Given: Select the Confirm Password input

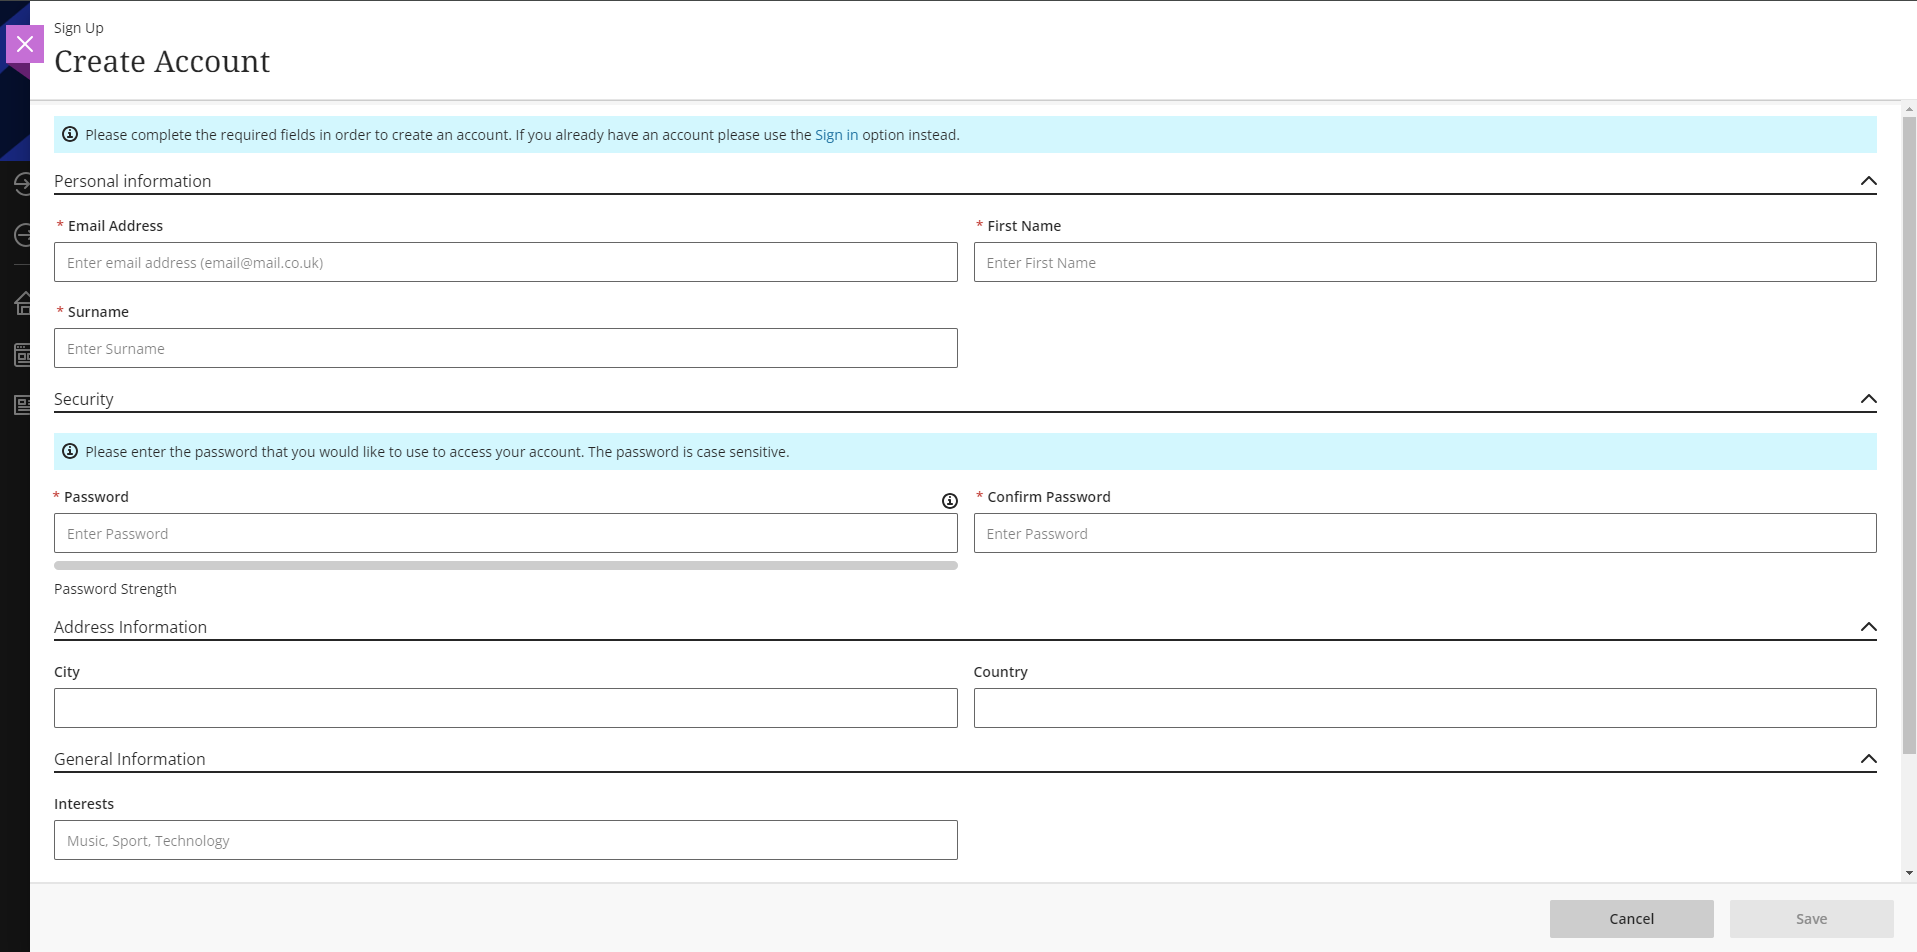Looking at the screenshot, I should pyautogui.click(x=1424, y=534).
